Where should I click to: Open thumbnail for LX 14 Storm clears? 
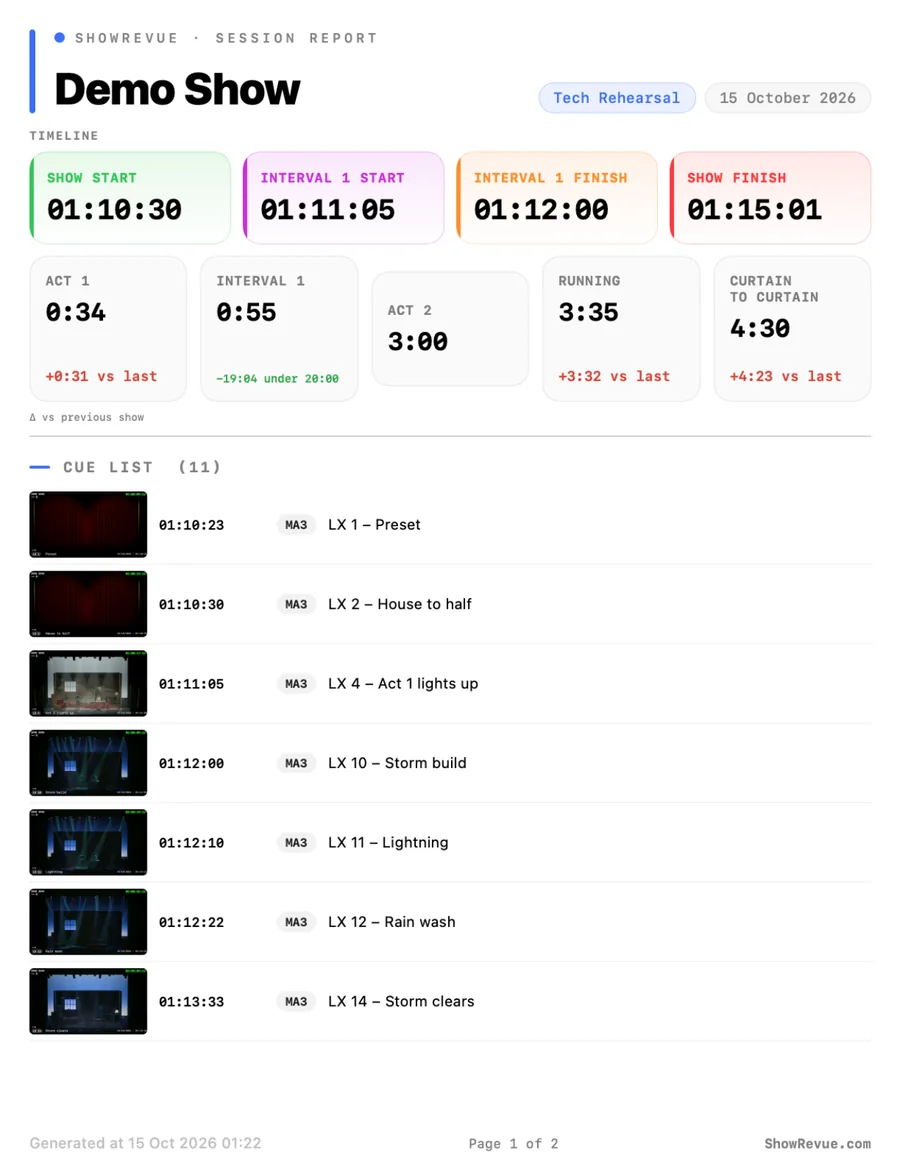pos(88,1002)
